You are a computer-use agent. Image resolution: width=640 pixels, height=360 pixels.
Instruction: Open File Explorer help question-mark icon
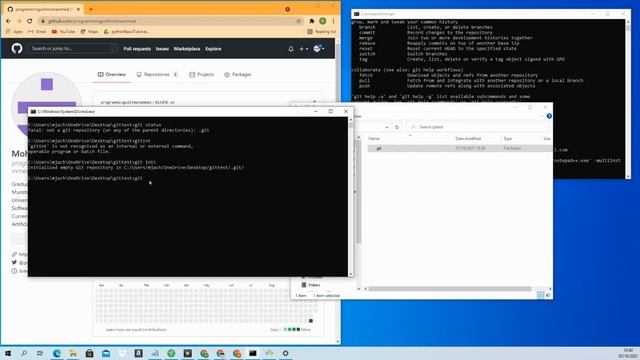[x=549, y=116]
